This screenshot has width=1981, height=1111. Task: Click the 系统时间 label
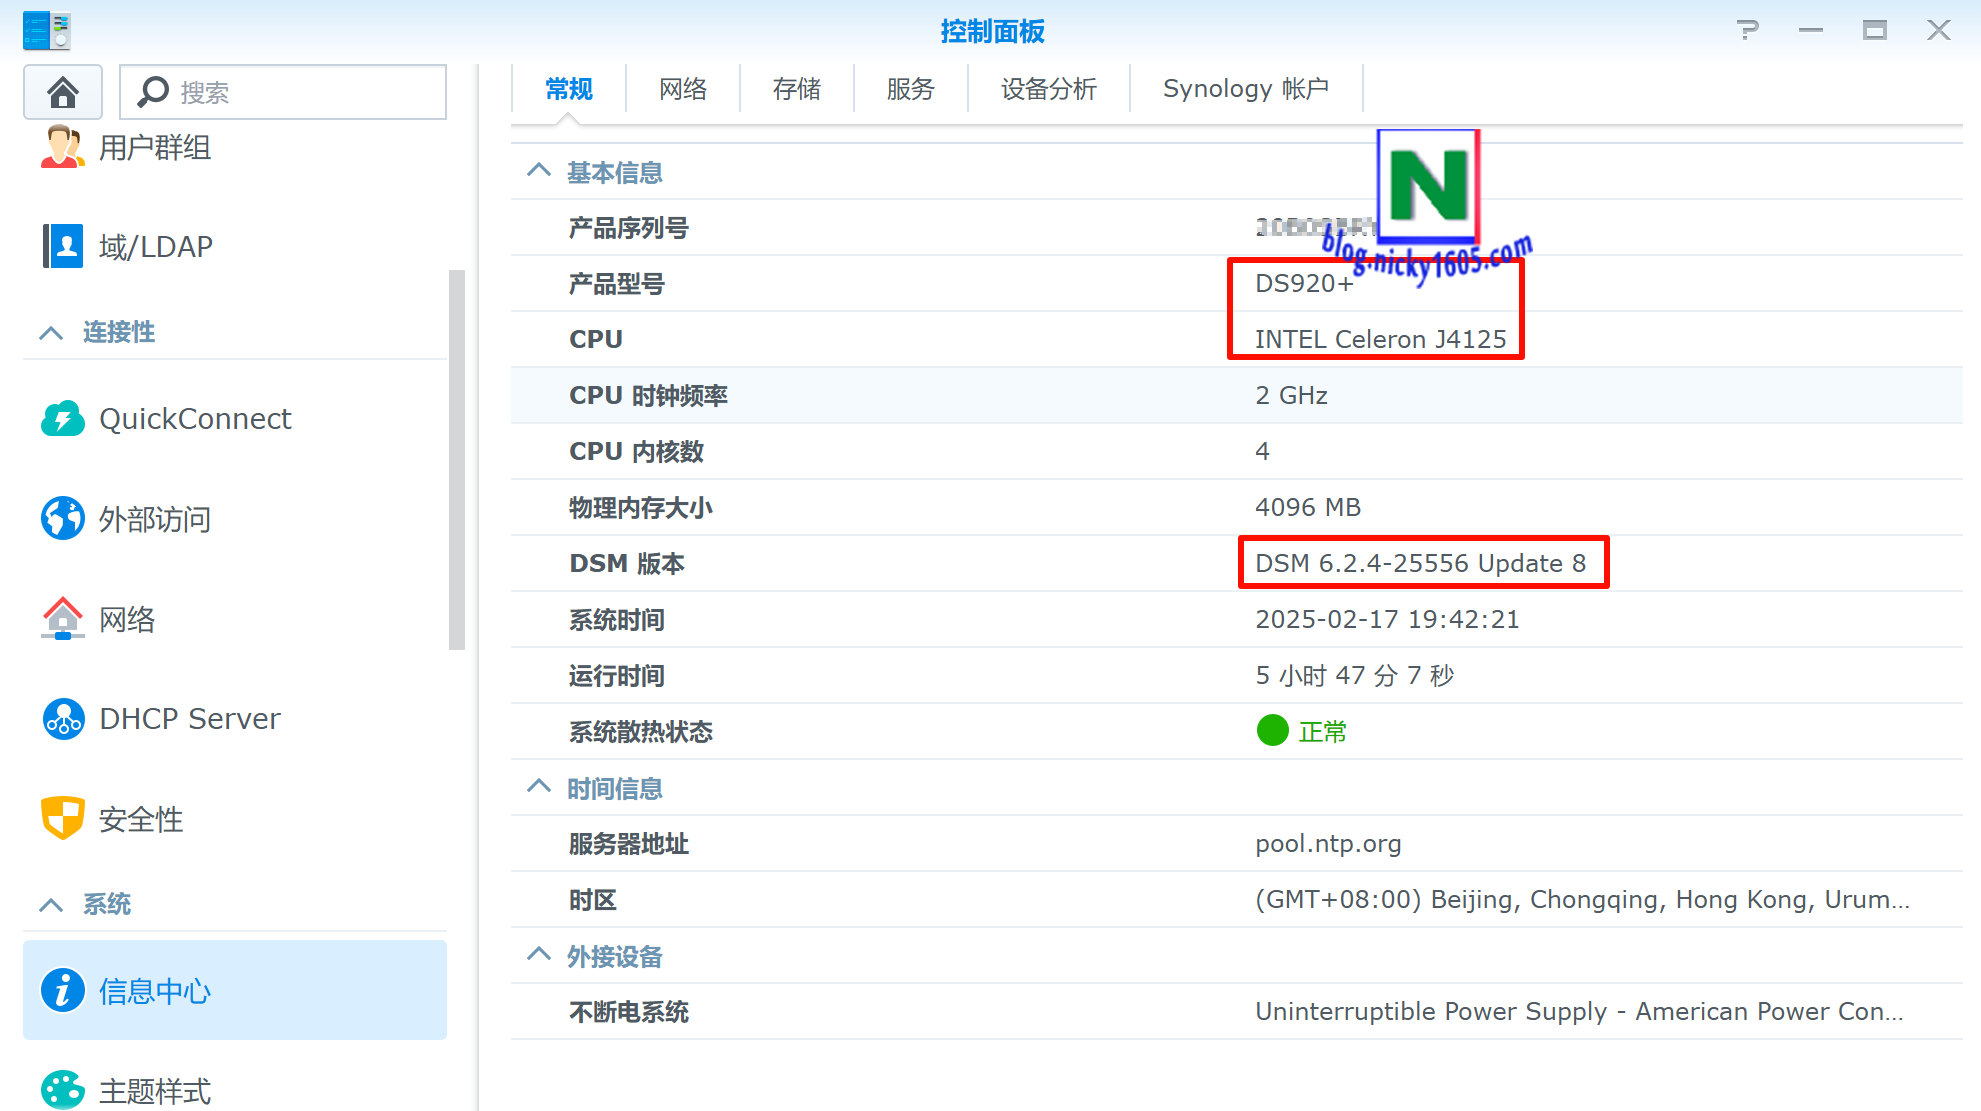pyautogui.click(x=616, y=620)
